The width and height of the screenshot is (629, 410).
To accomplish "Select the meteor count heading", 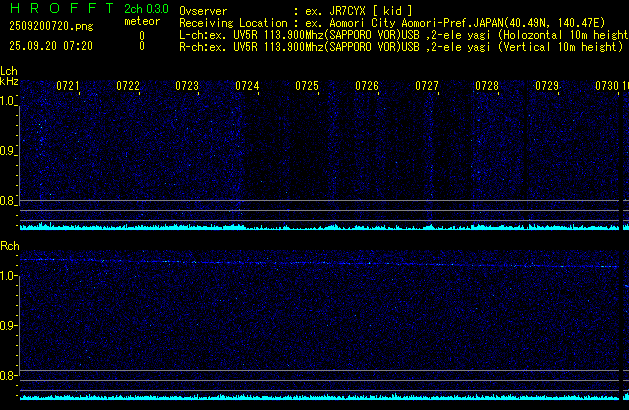I will pyautogui.click(x=141, y=21).
